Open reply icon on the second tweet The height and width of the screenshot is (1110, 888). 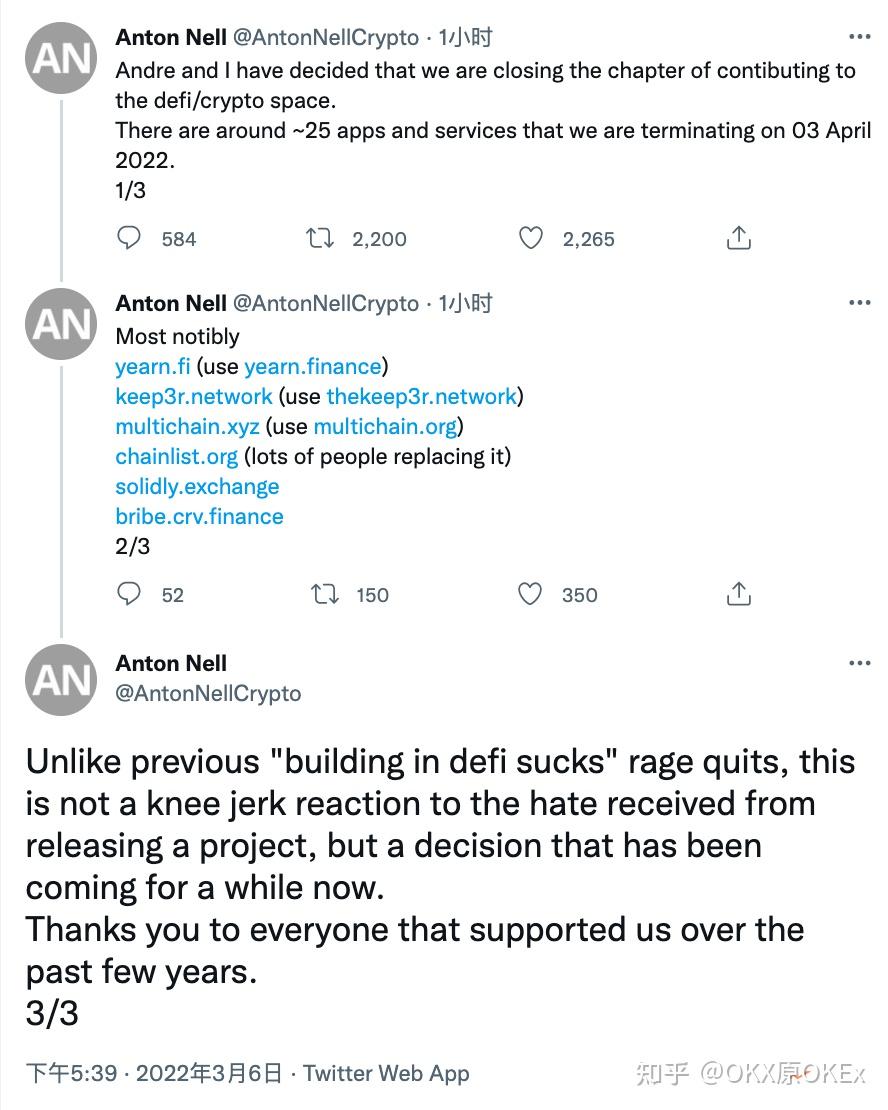click(x=129, y=594)
